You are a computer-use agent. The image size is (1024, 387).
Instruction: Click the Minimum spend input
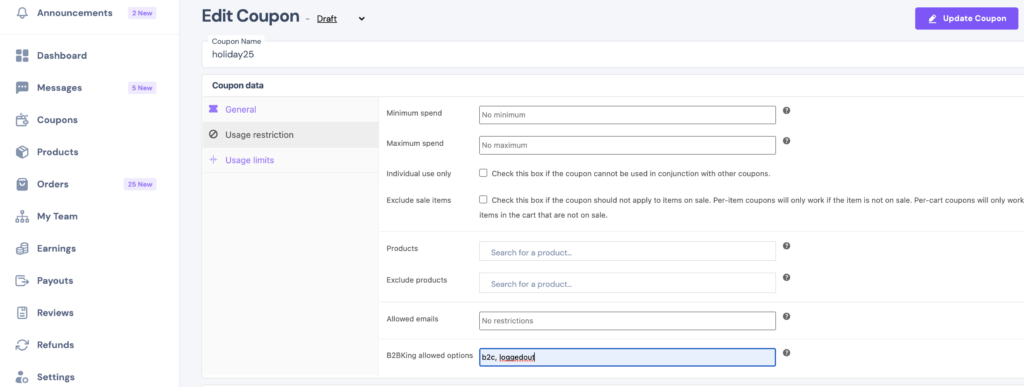[x=627, y=115]
